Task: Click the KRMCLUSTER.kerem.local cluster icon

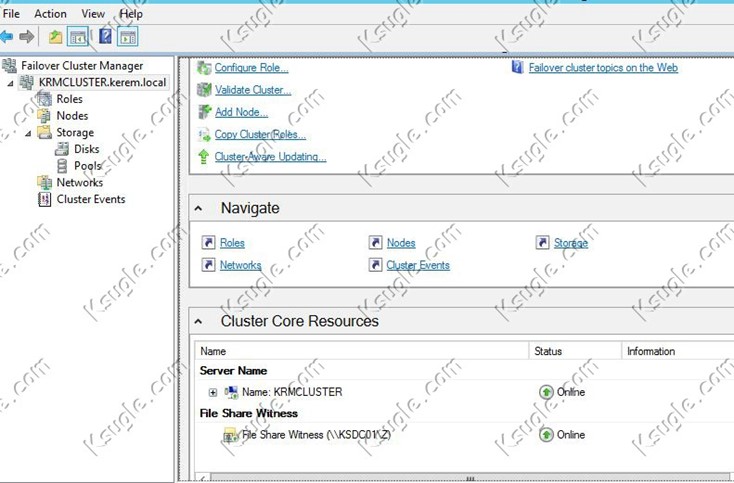Action: (27, 82)
